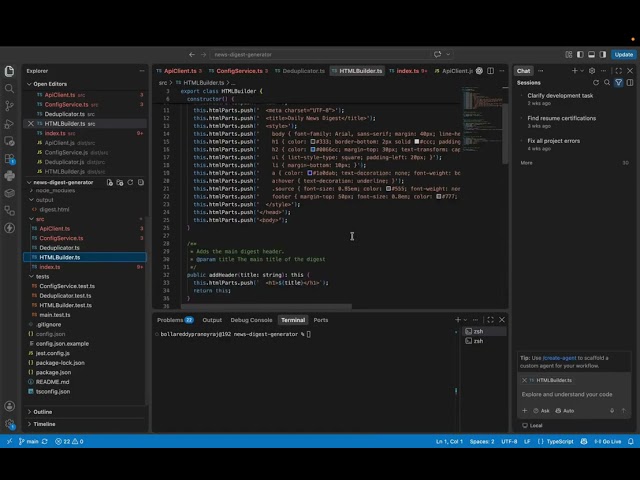The image size is (640, 480).
Task: Click the chat input field
Action: pos(574,394)
